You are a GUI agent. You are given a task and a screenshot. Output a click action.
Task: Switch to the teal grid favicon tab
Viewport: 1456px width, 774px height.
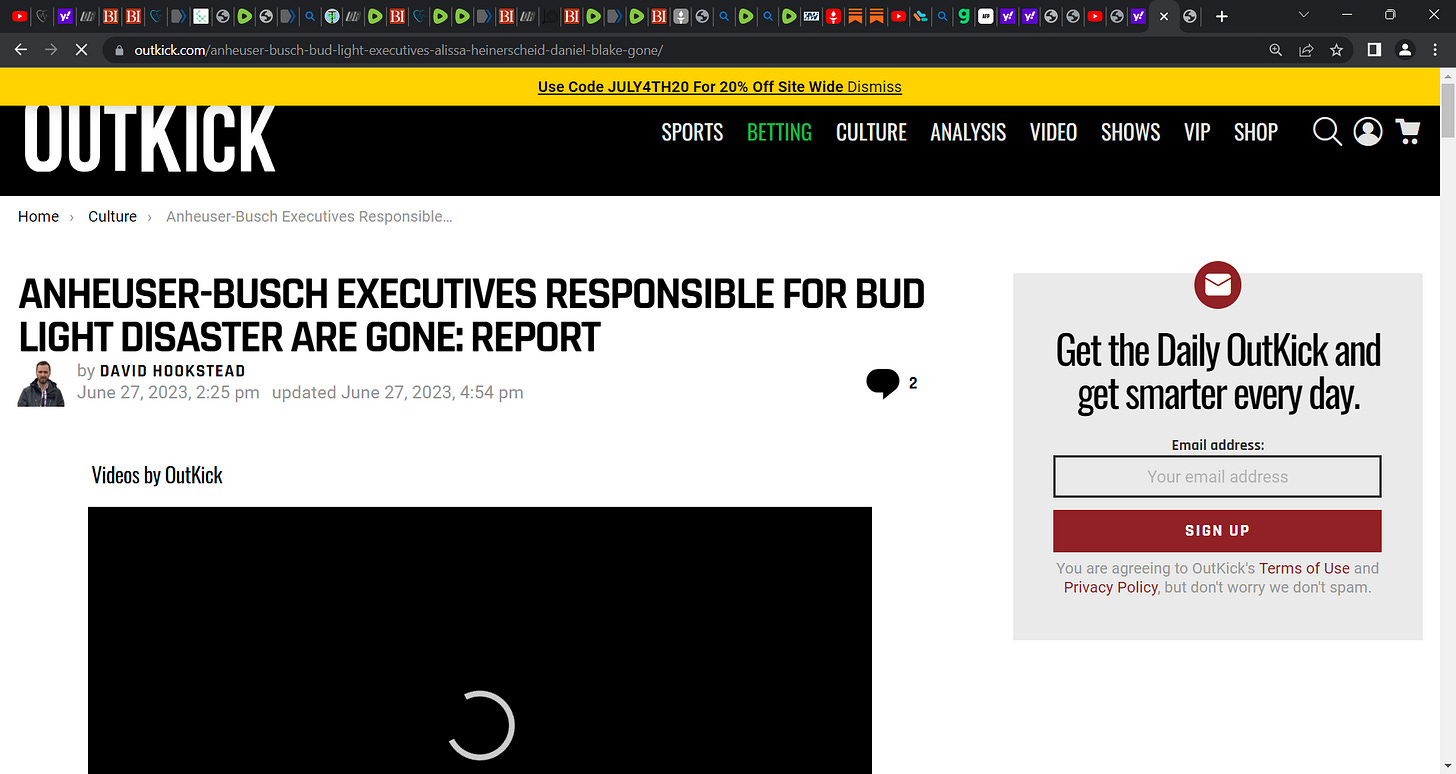click(201, 16)
